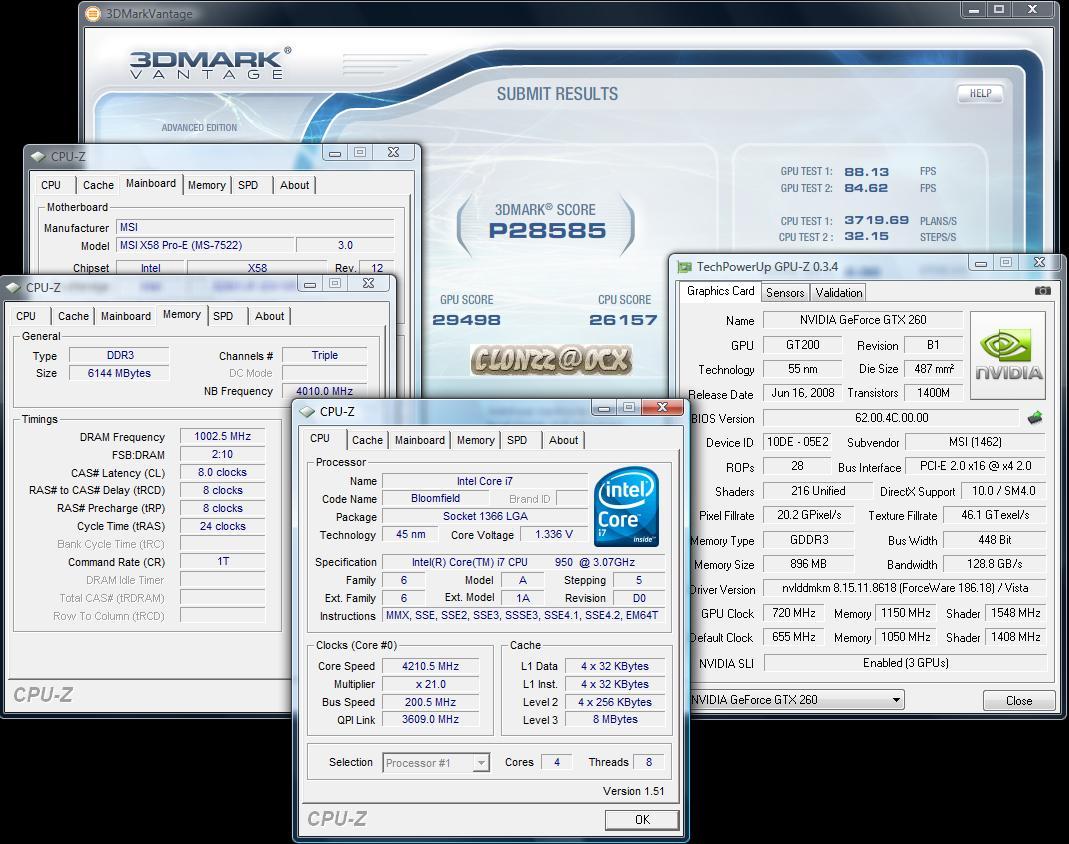The image size is (1069, 844).
Task: Click the P28585 3DMark score
Action: pyautogui.click(x=547, y=230)
